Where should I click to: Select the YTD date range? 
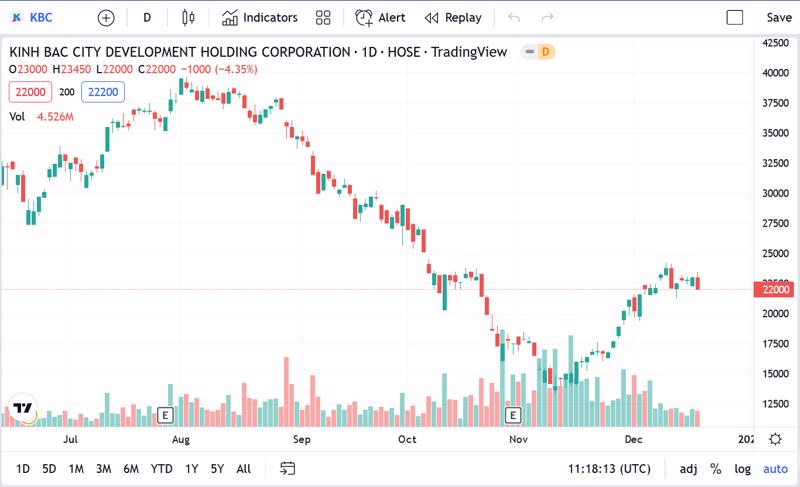[x=162, y=468]
